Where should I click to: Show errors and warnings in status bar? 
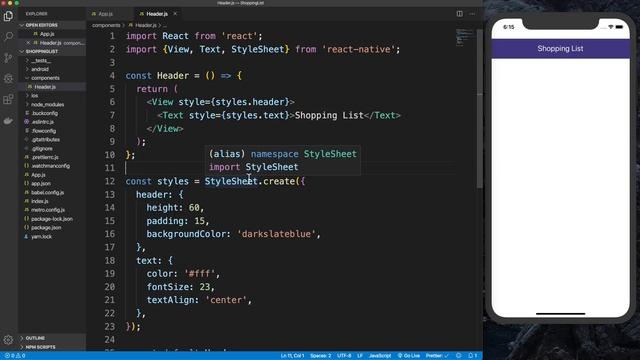15,356
